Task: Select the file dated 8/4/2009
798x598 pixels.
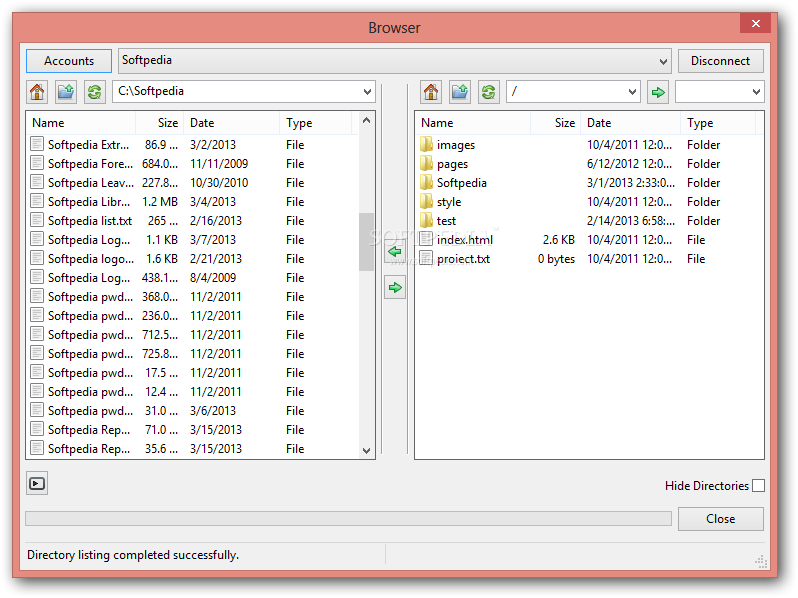Action: 193,278
